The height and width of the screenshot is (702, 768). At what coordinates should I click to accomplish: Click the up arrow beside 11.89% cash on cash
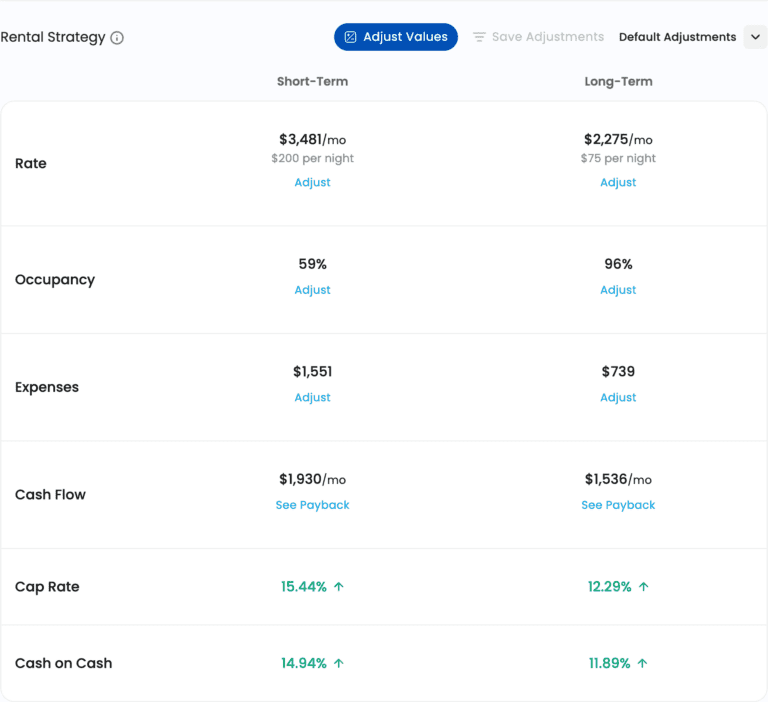point(642,663)
